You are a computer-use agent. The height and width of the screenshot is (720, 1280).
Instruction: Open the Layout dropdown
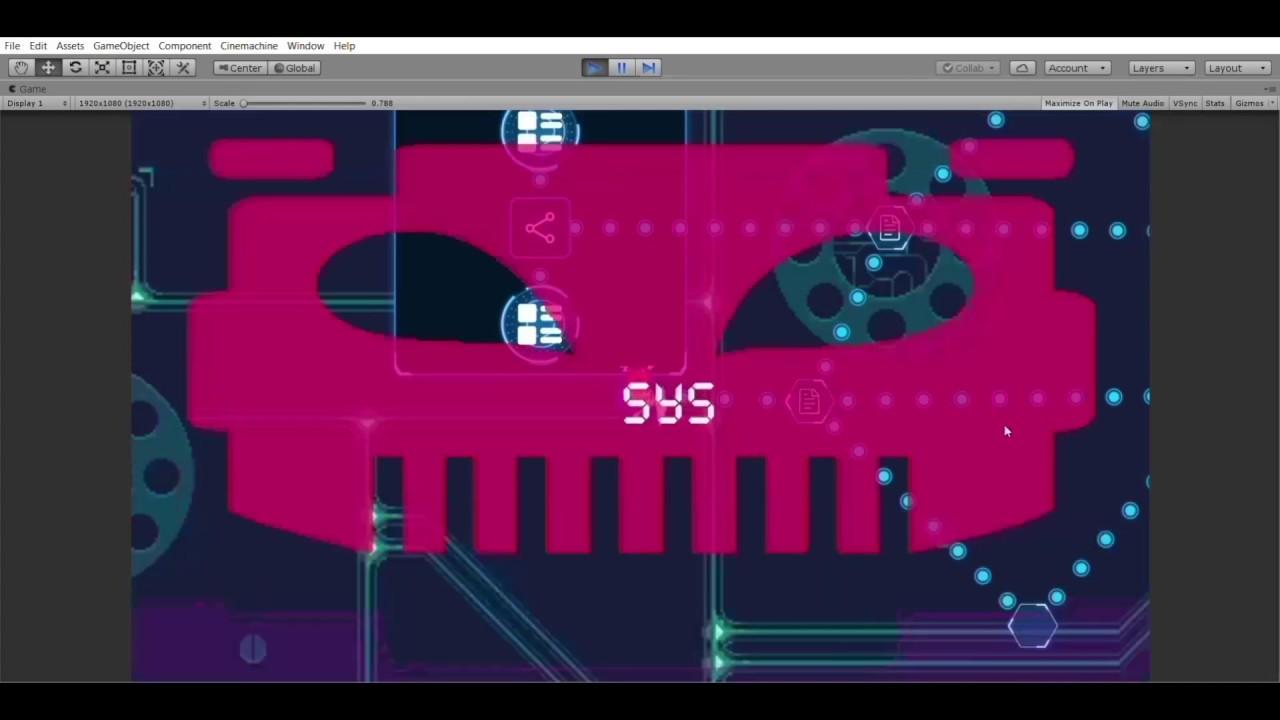tap(1237, 68)
